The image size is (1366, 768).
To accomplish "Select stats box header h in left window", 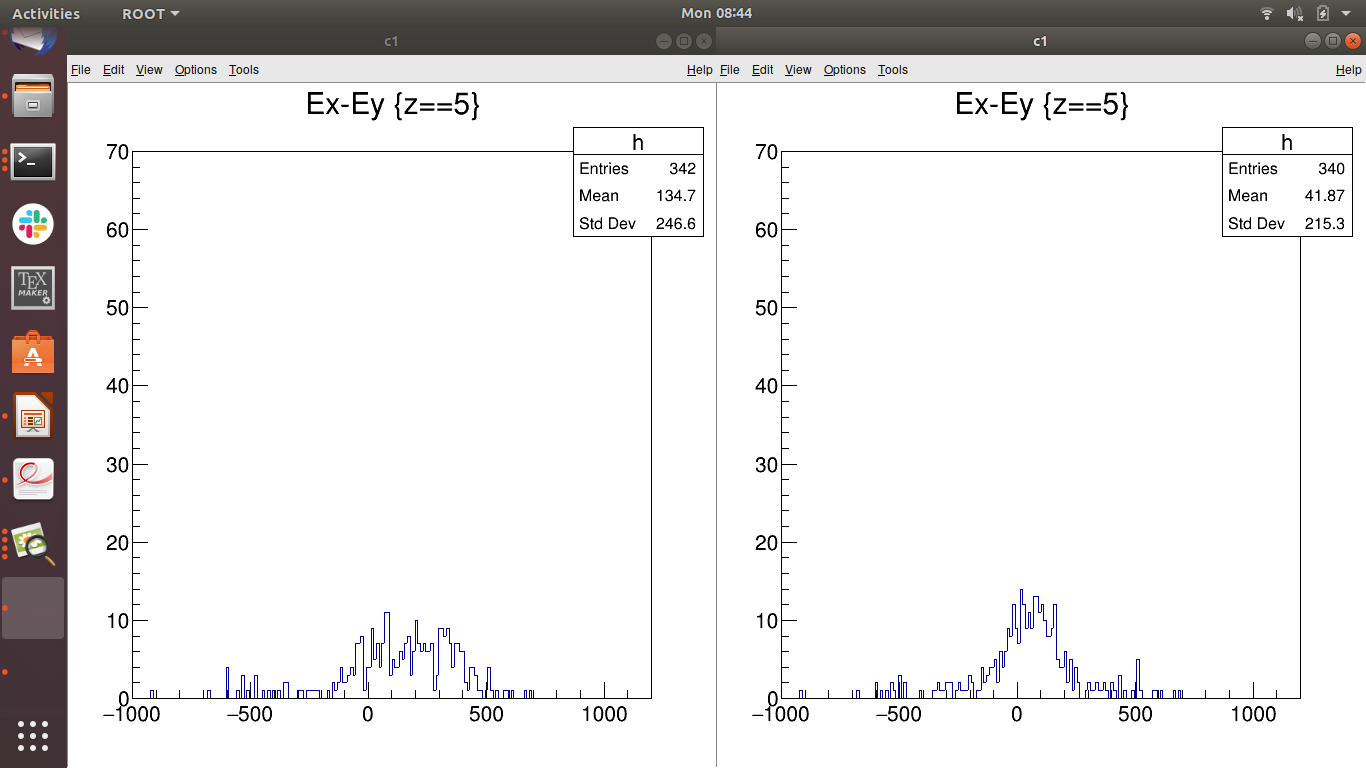I will [638, 142].
